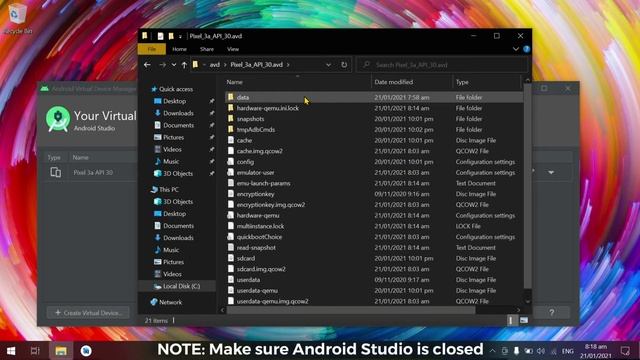Image resolution: width=640 pixels, height=360 pixels.
Task: Go up one folder level
Action: coord(184,65)
